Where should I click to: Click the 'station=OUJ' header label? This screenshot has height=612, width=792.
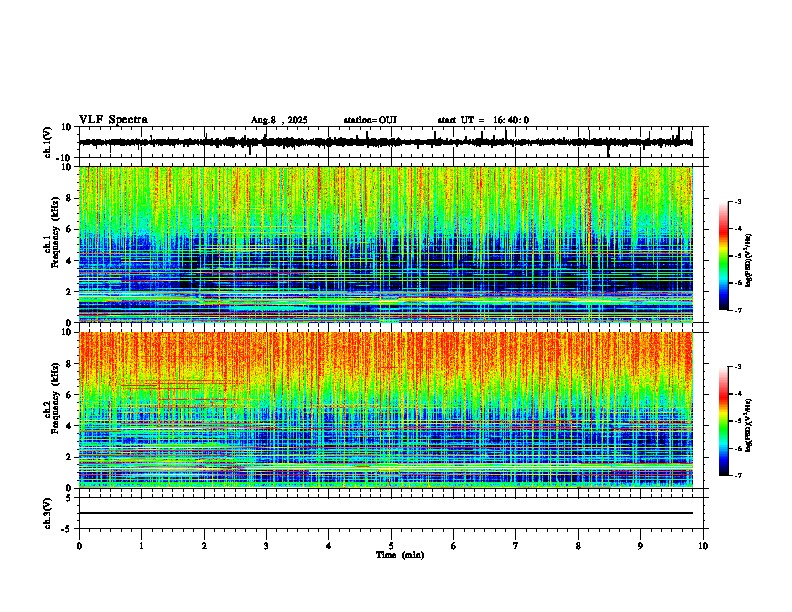click(x=370, y=120)
